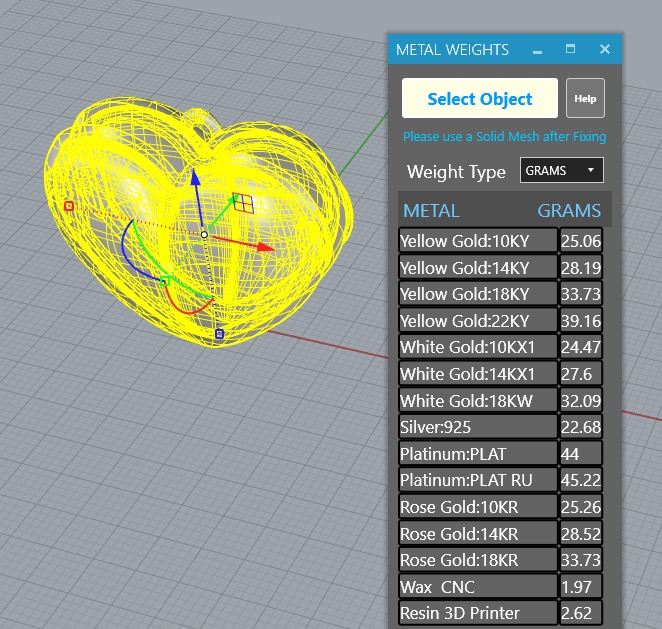Click the 'Please use a Solid Mesh after Fixing' note

point(505,137)
